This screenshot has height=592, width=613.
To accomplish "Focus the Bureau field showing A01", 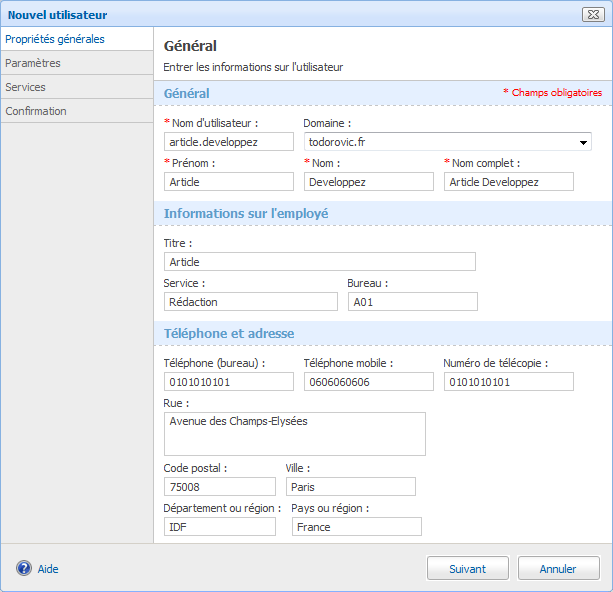I will point(412,301).
